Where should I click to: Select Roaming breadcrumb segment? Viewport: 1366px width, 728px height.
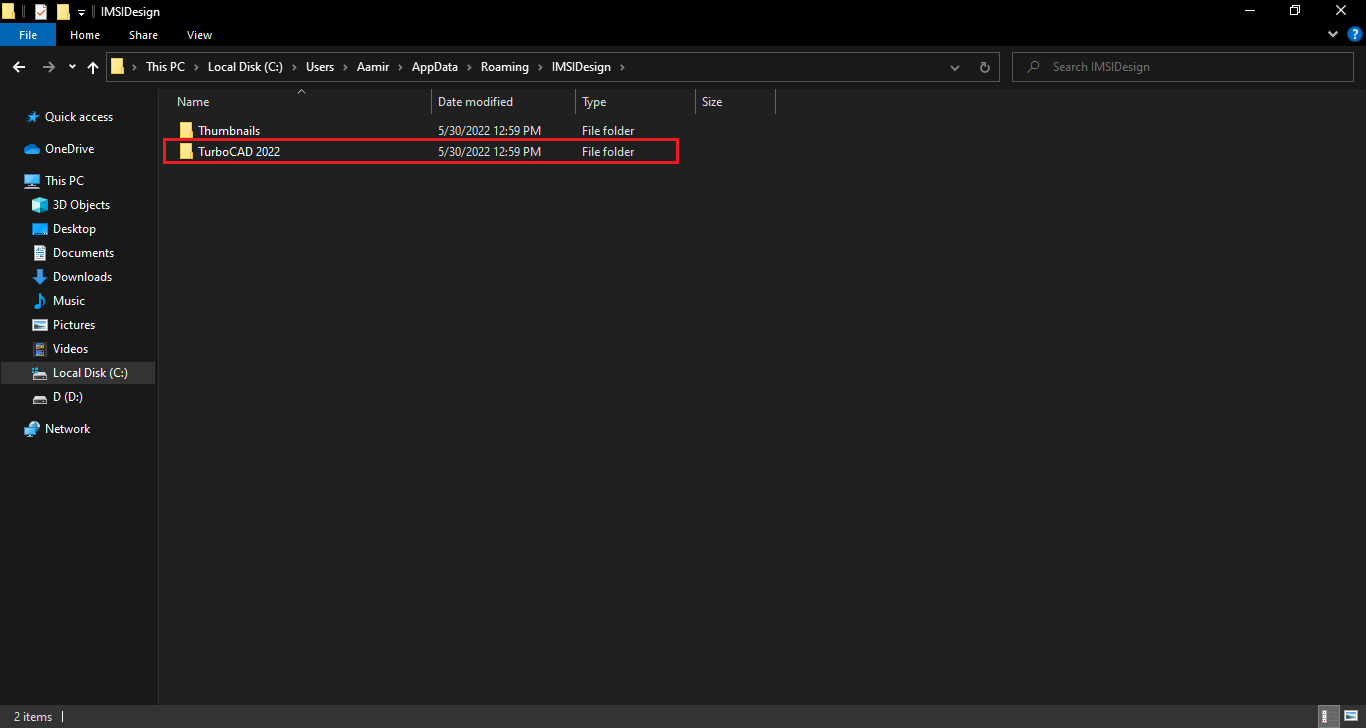click(504, 67)
